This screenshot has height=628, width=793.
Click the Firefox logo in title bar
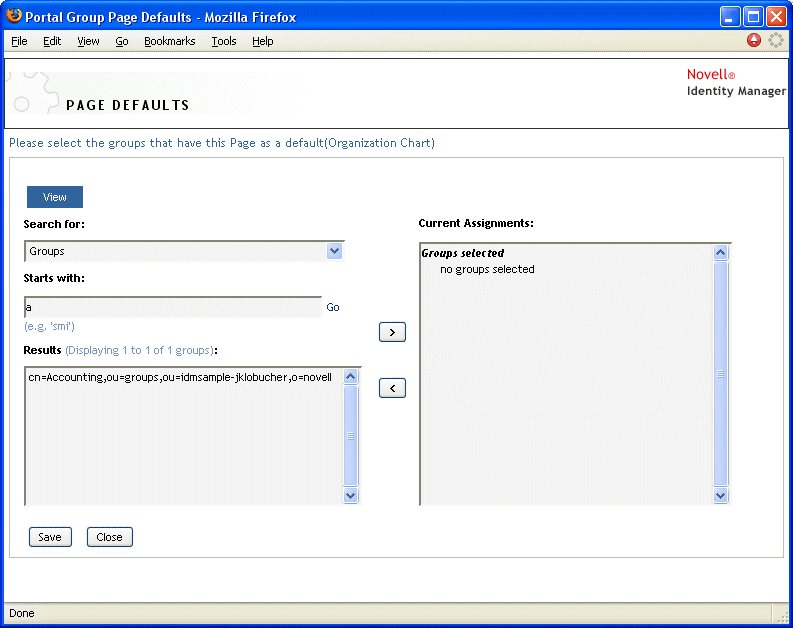pos(14,15)
